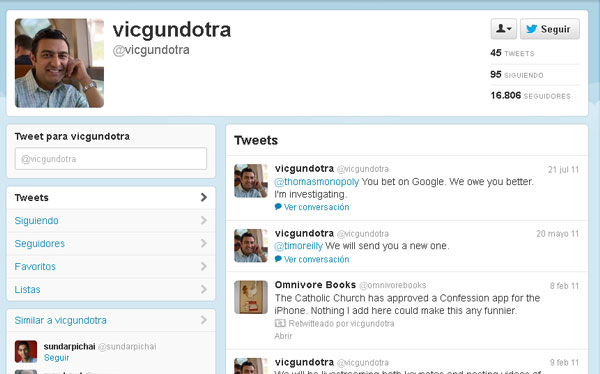Click @omnivorebooks handle text
Viewport: 600px width, 374px height.
click(x=393, y=285)
